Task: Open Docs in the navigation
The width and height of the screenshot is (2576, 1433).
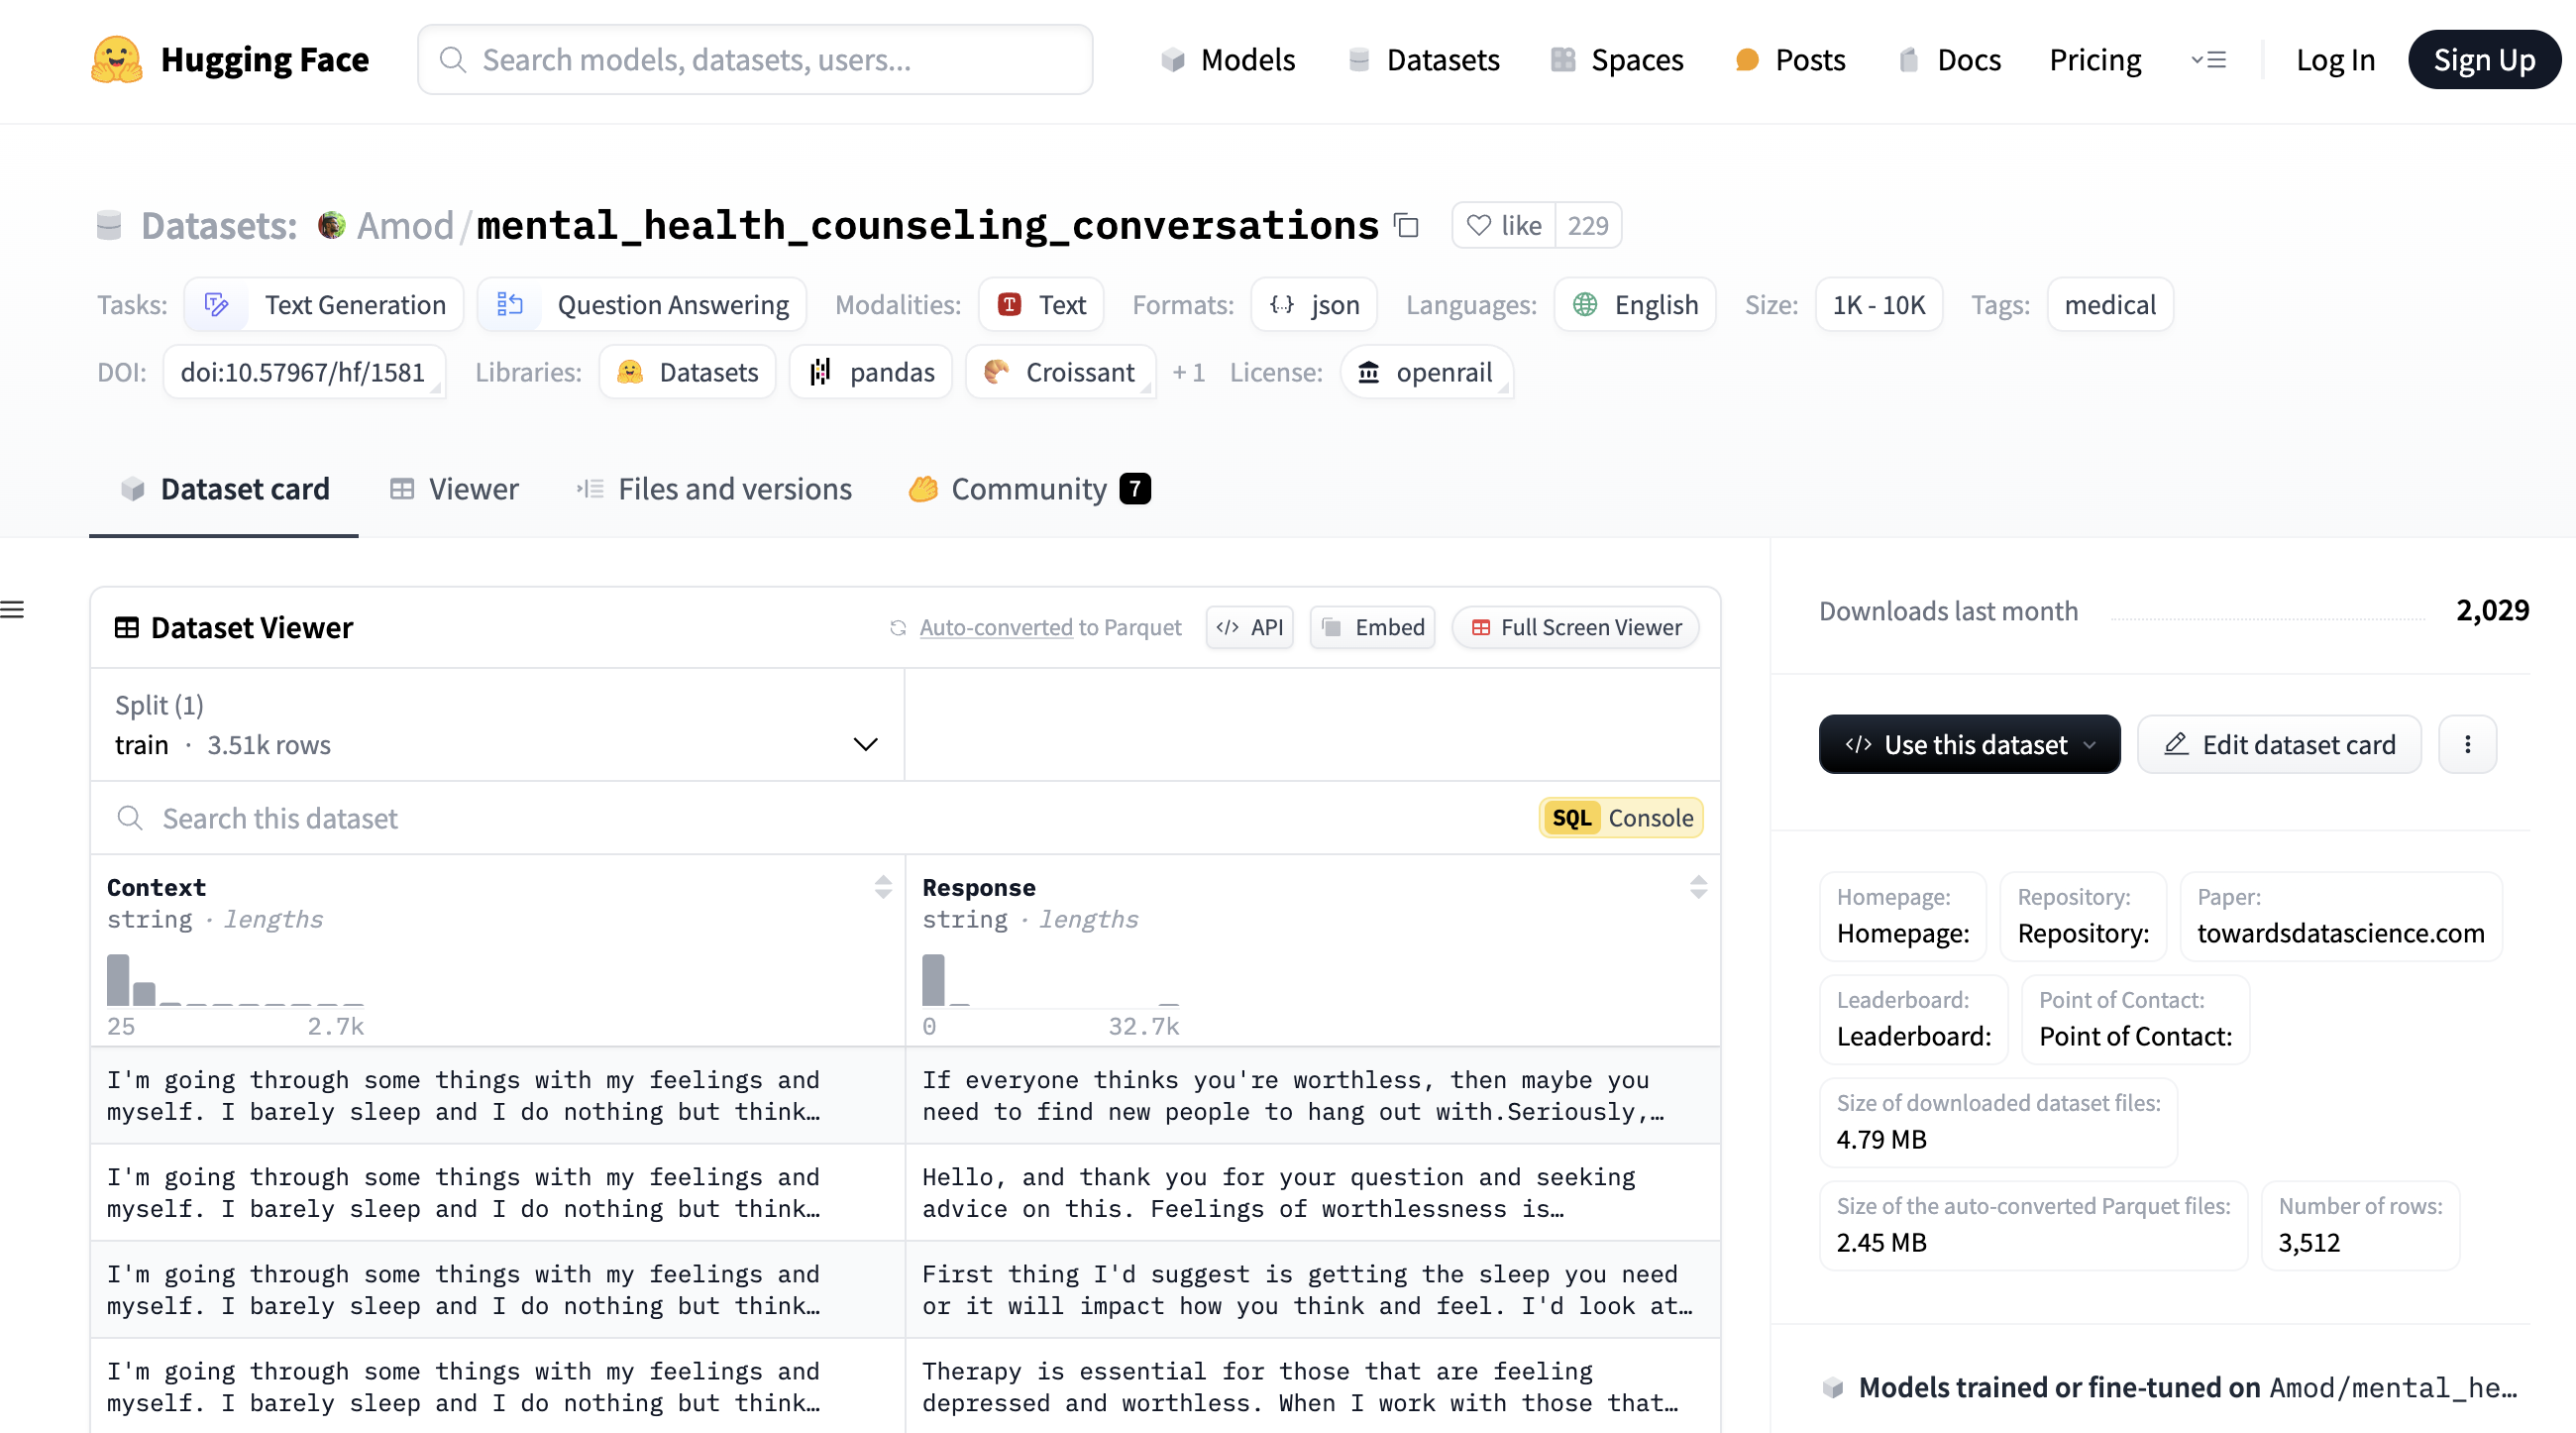Action: [1950, 60]
